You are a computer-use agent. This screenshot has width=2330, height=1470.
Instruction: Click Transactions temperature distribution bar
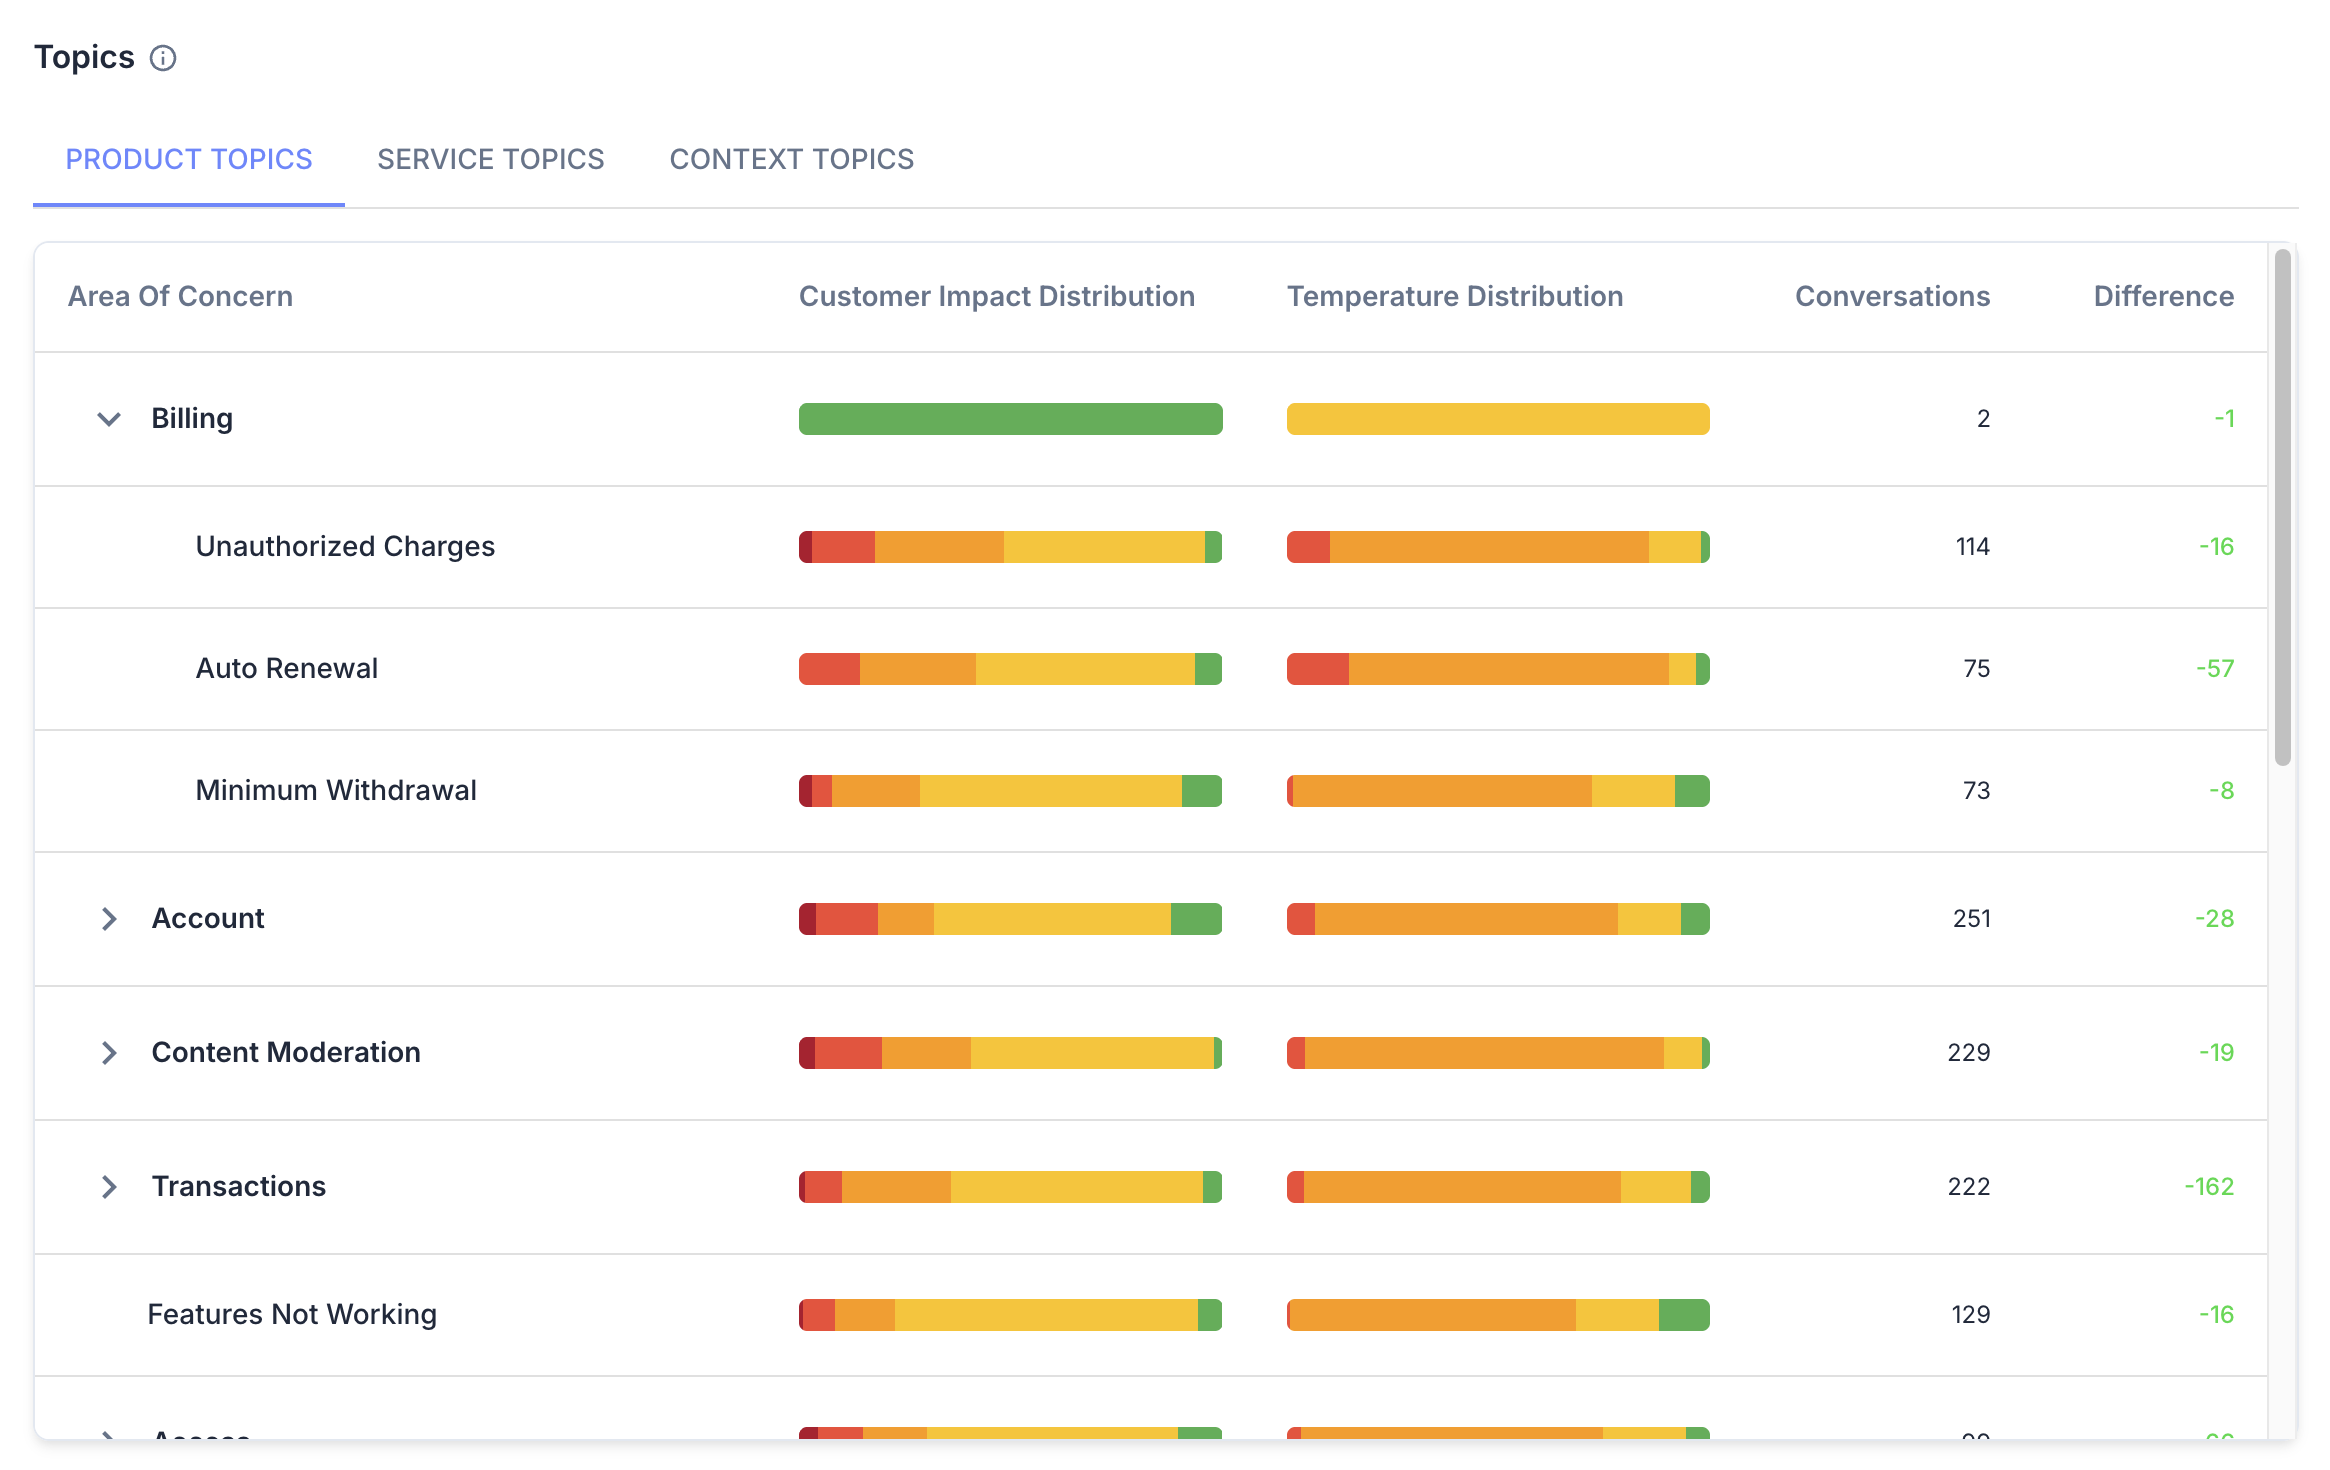(1498, 1187)
